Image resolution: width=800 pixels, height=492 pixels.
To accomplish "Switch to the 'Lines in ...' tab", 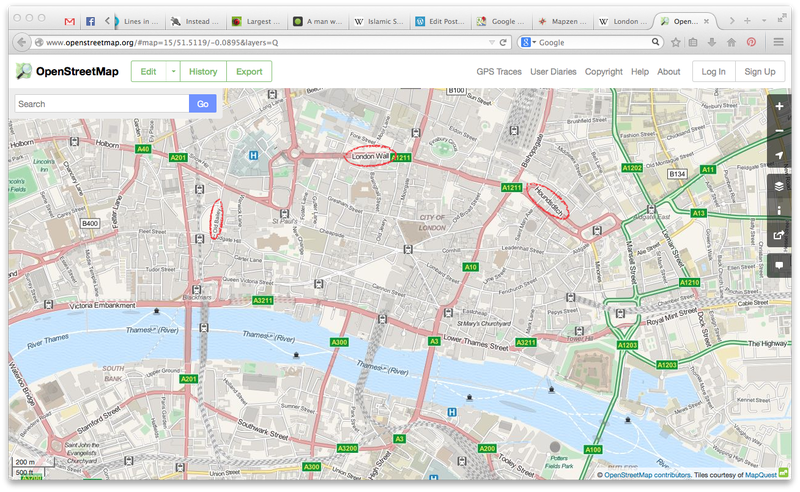I will [139, 21].
